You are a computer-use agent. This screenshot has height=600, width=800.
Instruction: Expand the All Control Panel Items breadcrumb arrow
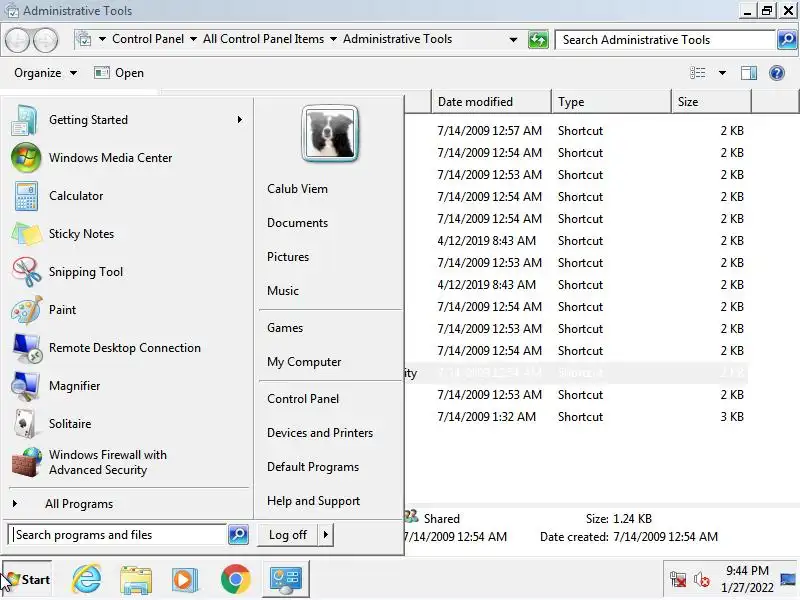[x=333, y=39]
